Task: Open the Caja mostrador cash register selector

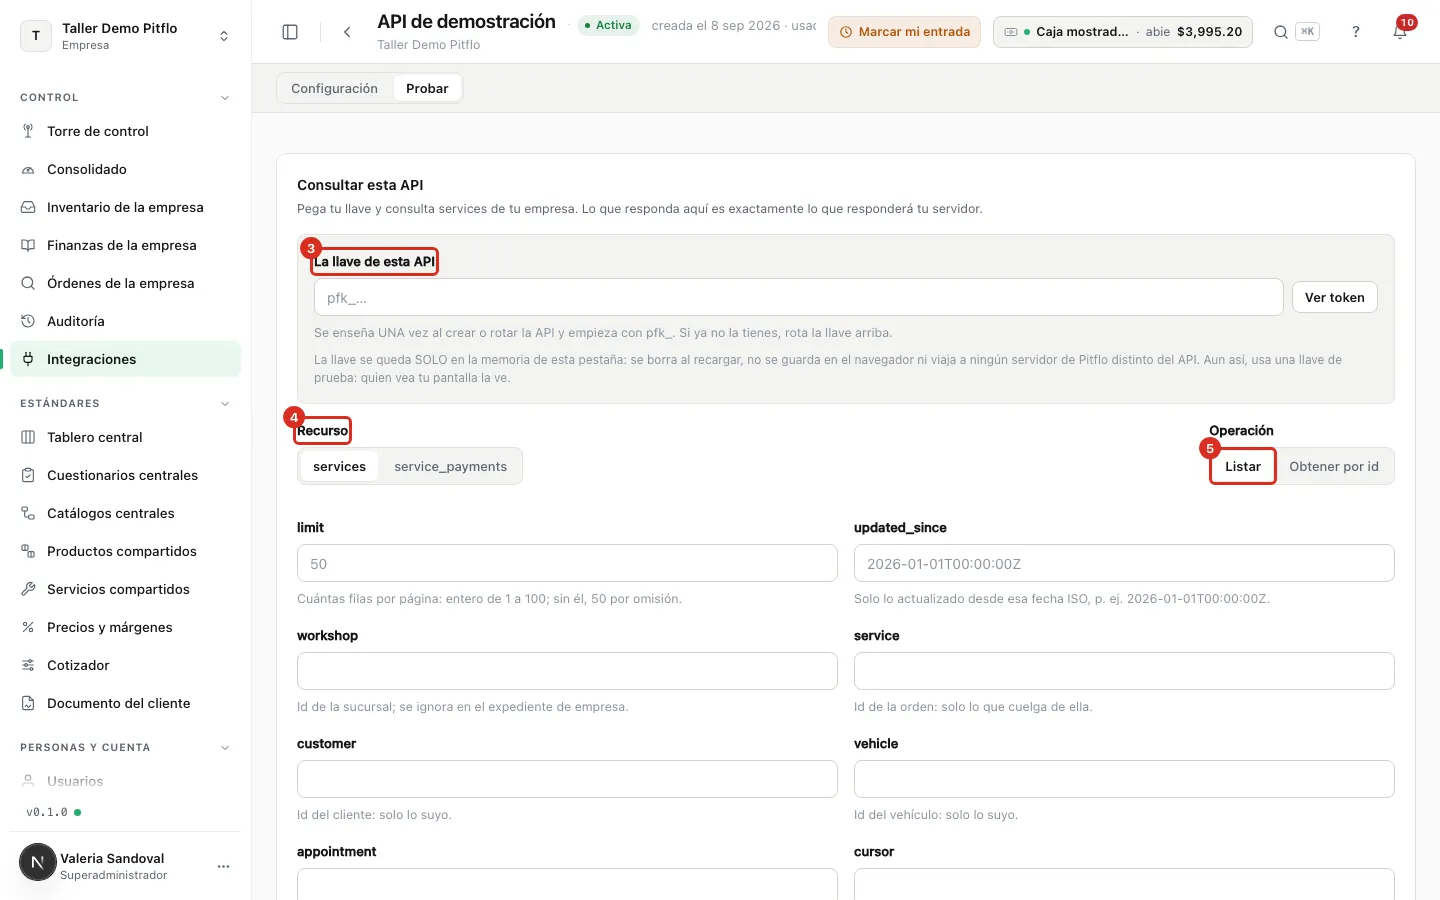Action: click(x=1122, y=32)
